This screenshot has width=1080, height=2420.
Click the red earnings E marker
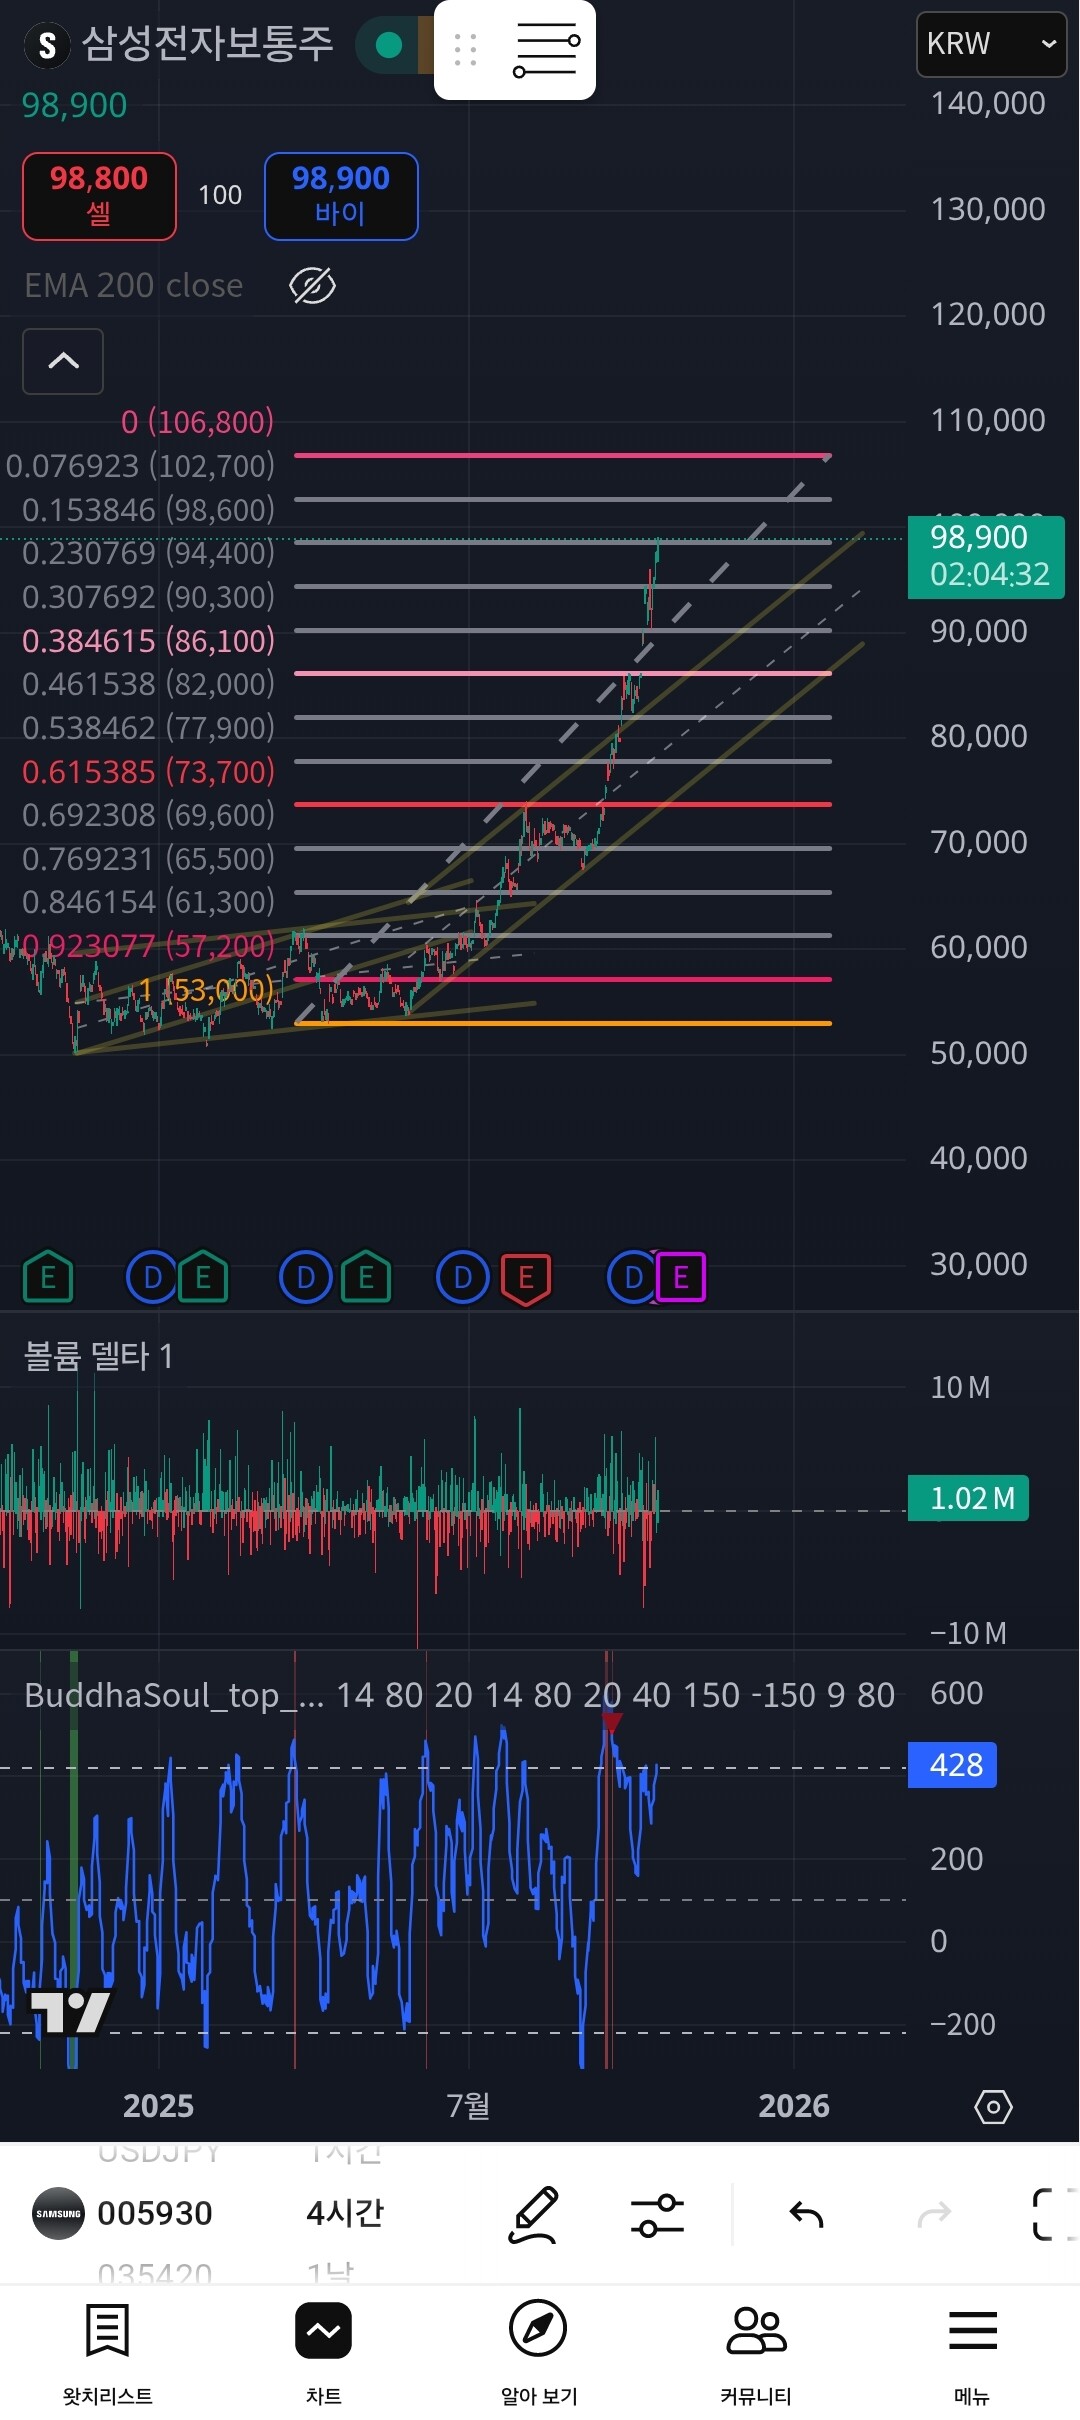[x=526, y=1278]
